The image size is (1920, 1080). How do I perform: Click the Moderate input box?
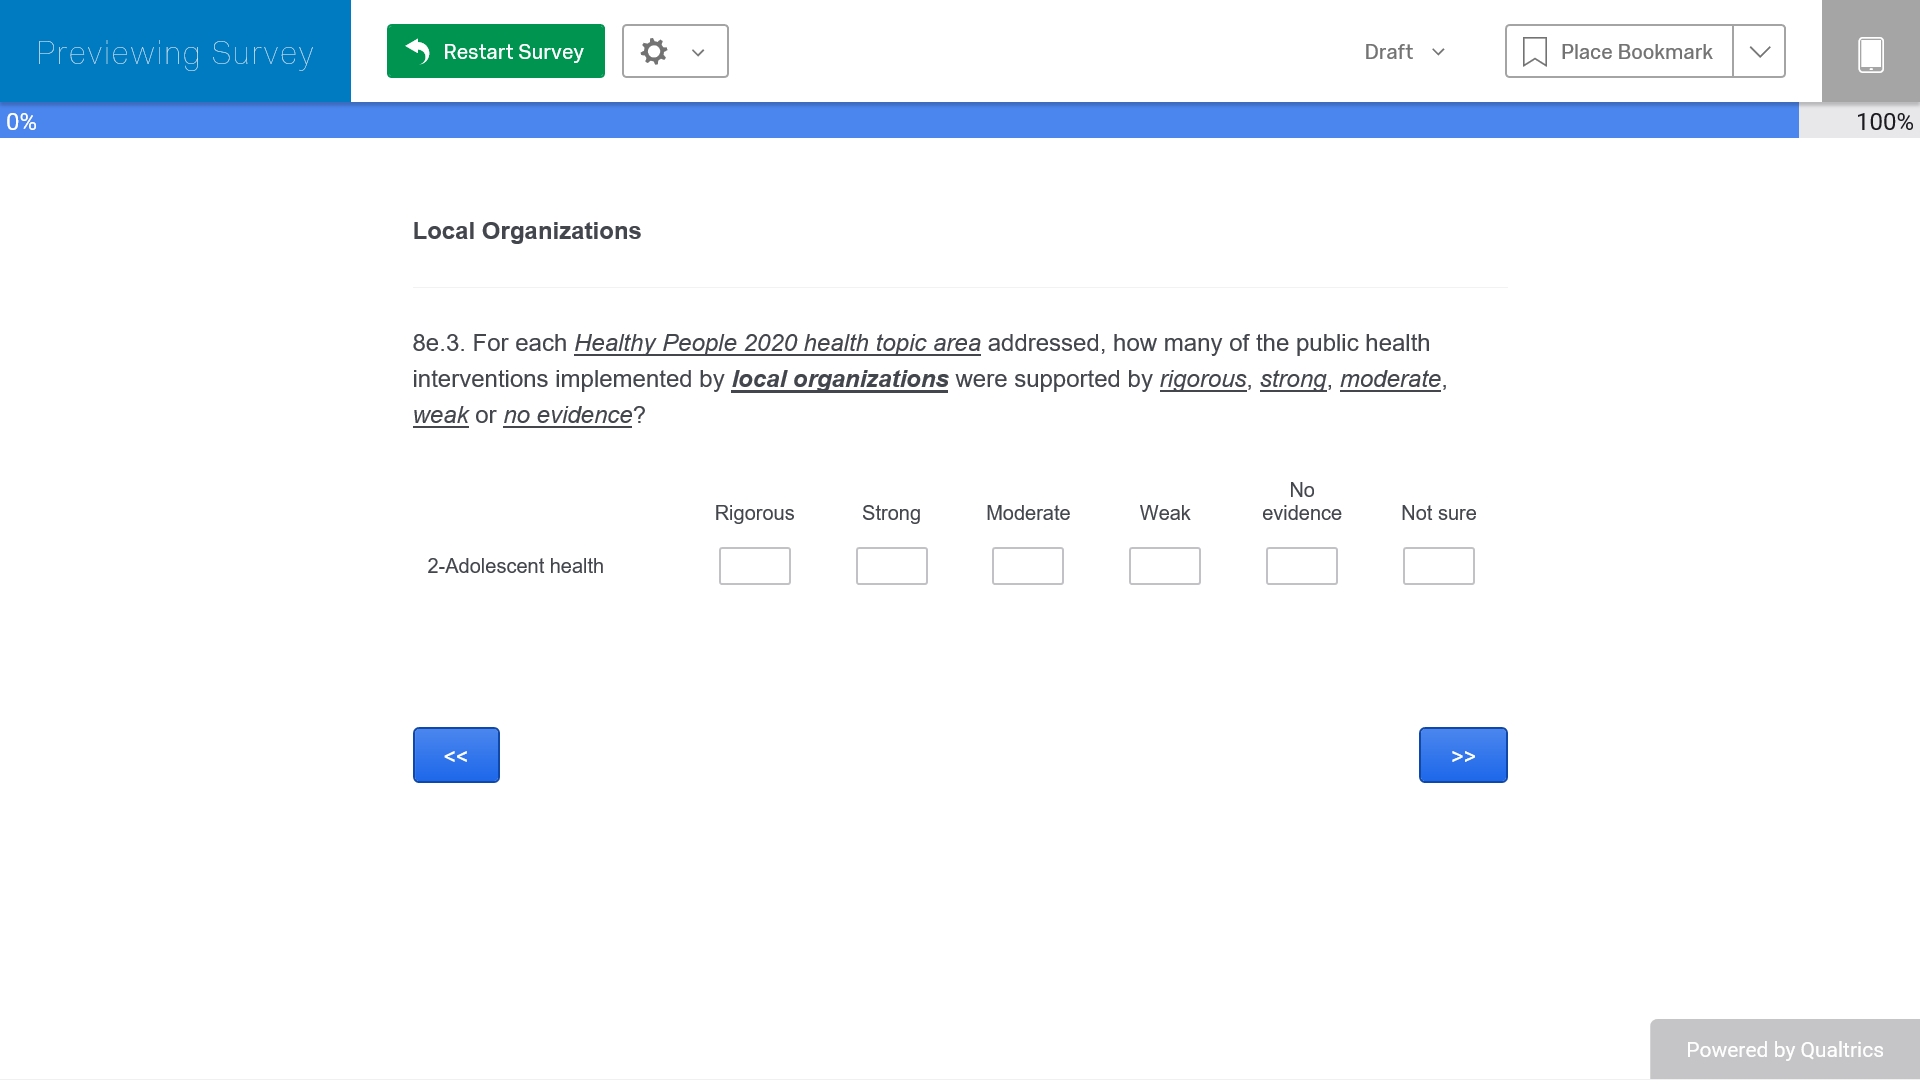[x=1027, y=566]
